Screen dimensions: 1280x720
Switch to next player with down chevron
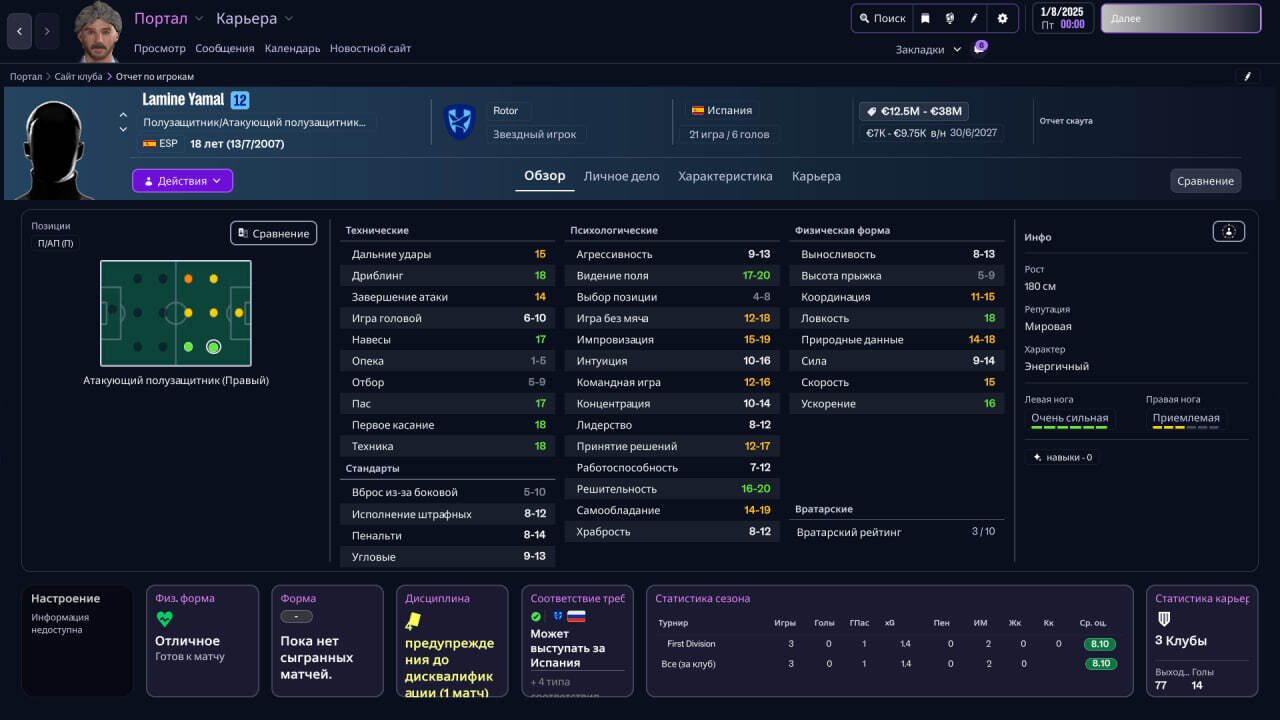(x=123, y=130)
